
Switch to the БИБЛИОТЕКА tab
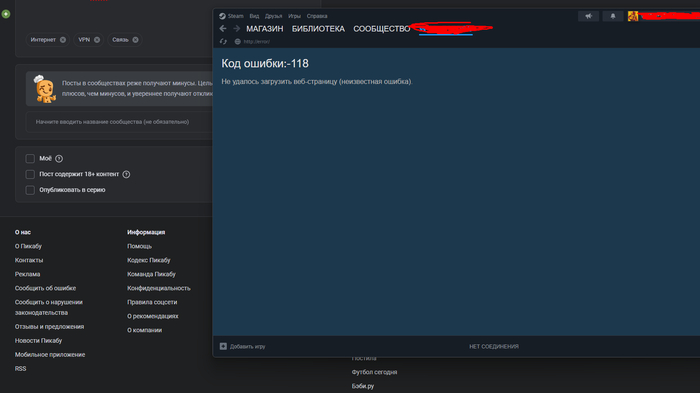[x=318, y=29]
